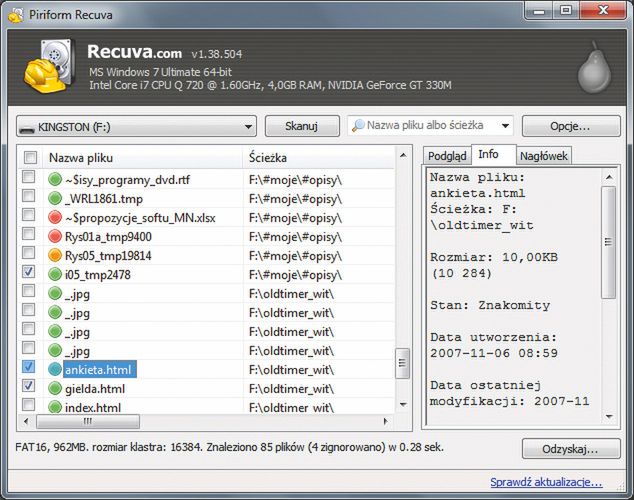
Task: Select the ankieta.html file row
Action: 206,369
